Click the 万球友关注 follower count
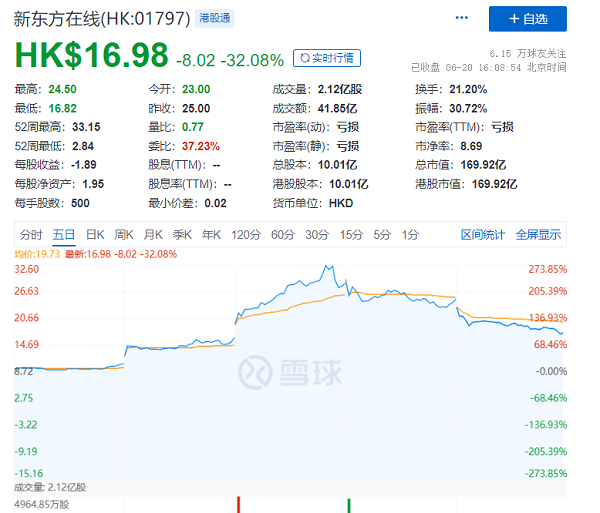Viewport: 600px width, 513px height. [x=528, y=53]
